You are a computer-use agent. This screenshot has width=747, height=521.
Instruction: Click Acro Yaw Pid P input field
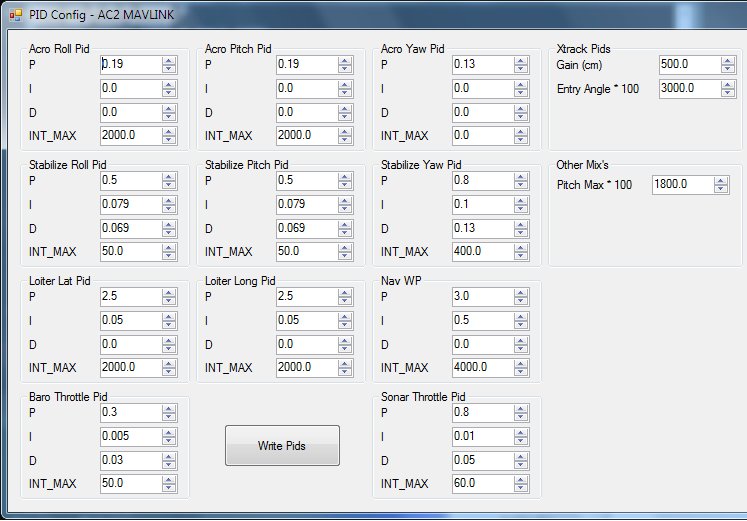click(x=480, y=64)
